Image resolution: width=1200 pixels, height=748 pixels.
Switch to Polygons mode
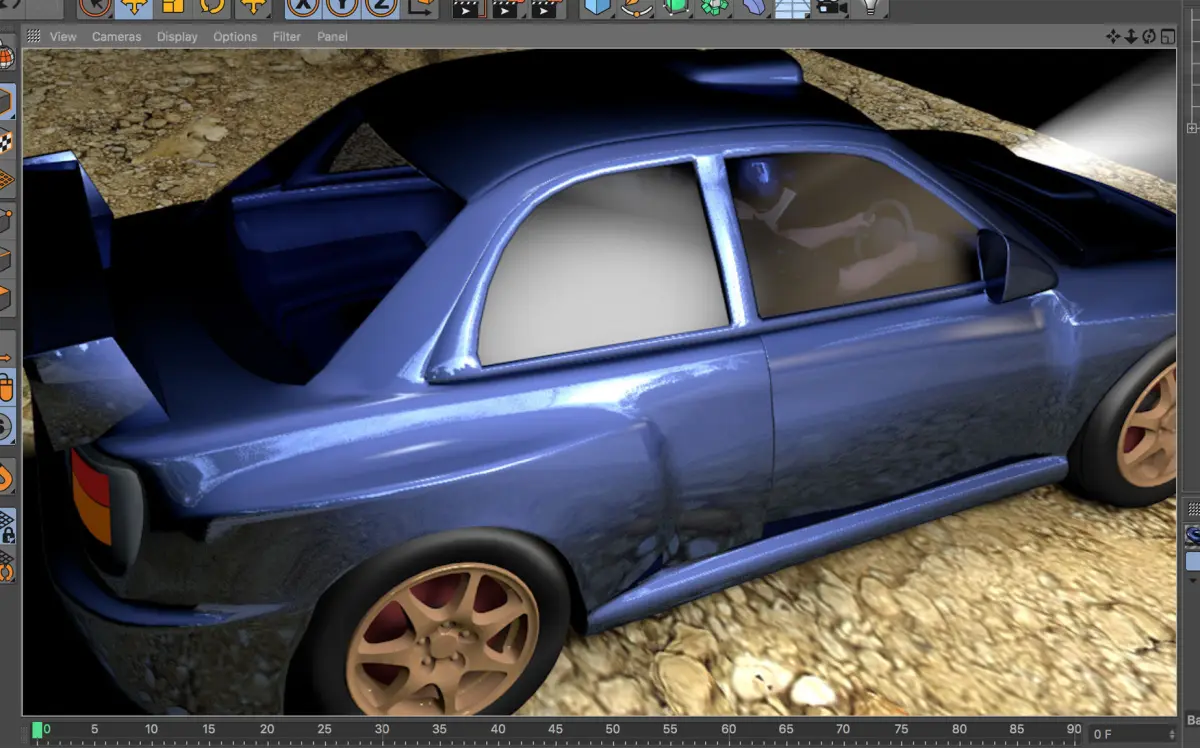tap(6, 298)
